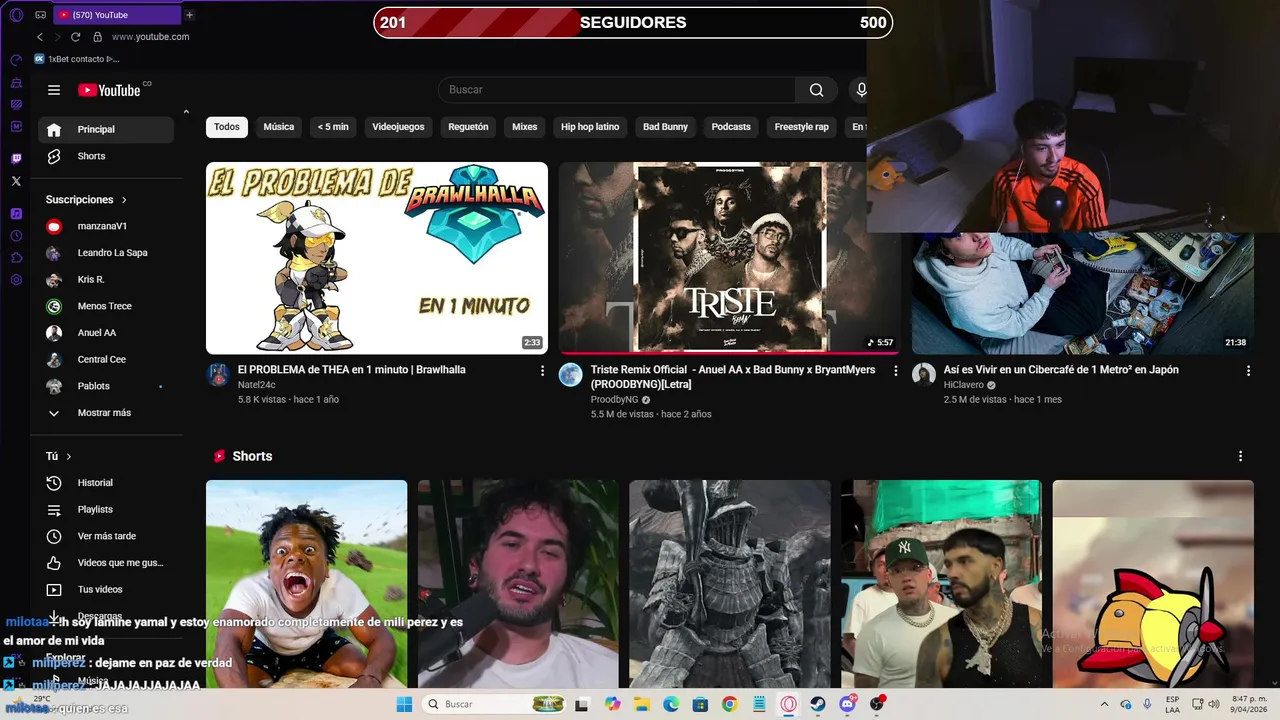This screenshot has width=1280, height=720.
Task: Play Triste Remix video thumbnail
Action: (730, 258)
